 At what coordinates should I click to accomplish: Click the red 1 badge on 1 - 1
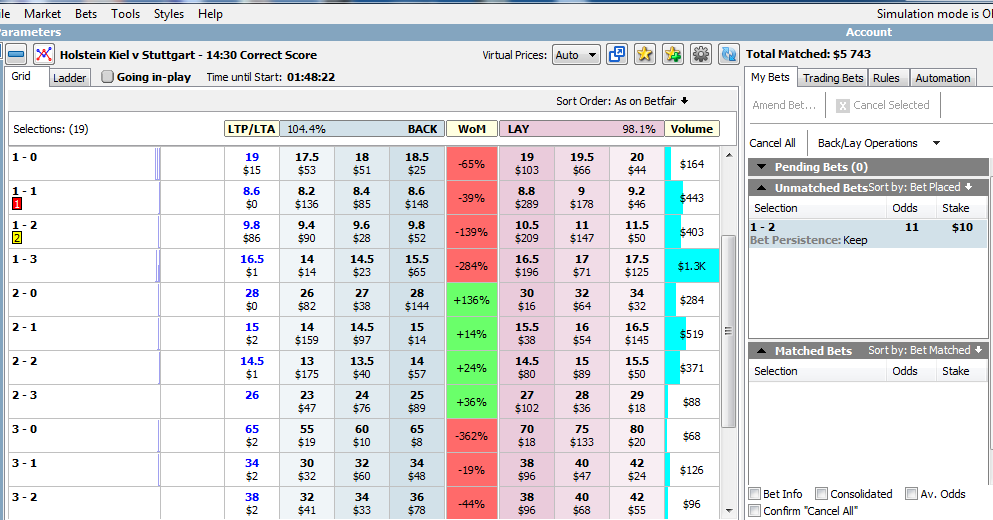(x=17, y=204)
